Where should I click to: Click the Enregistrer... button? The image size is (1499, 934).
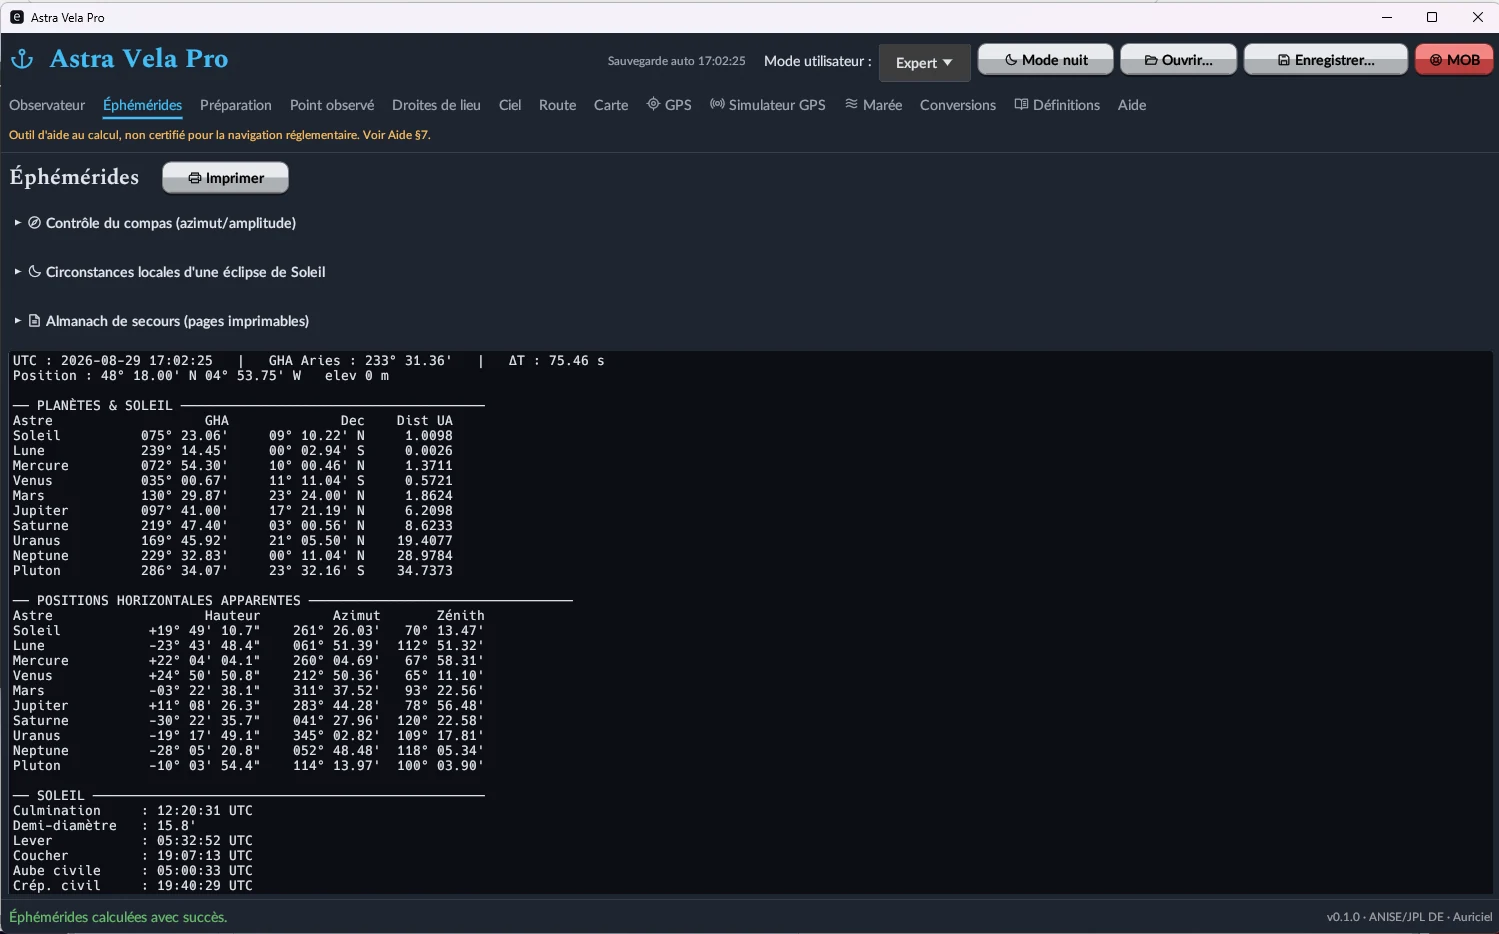pos(1326,60)
